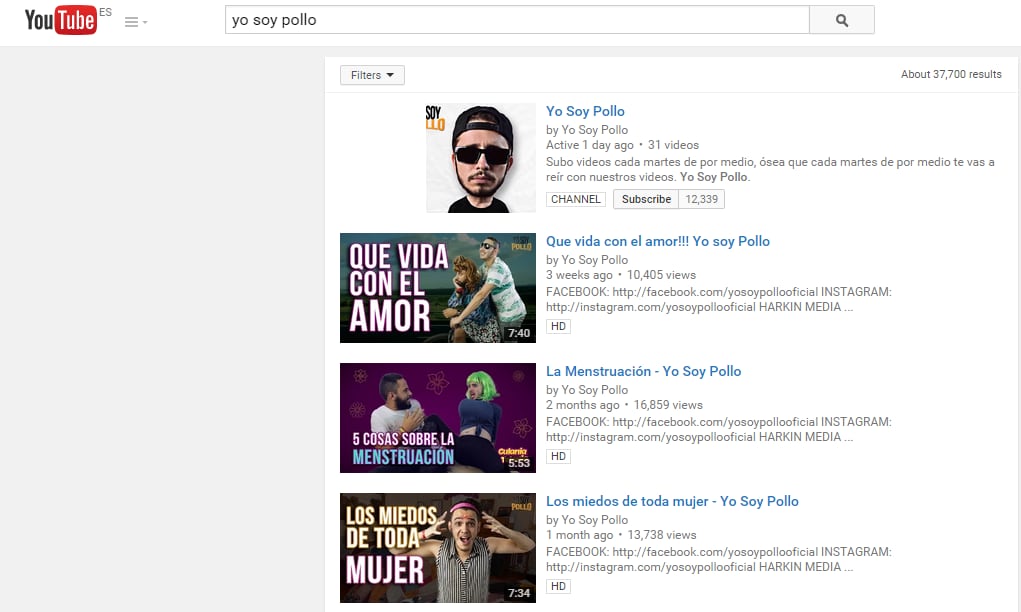Click the YouTube logo

tap(60, 20)
